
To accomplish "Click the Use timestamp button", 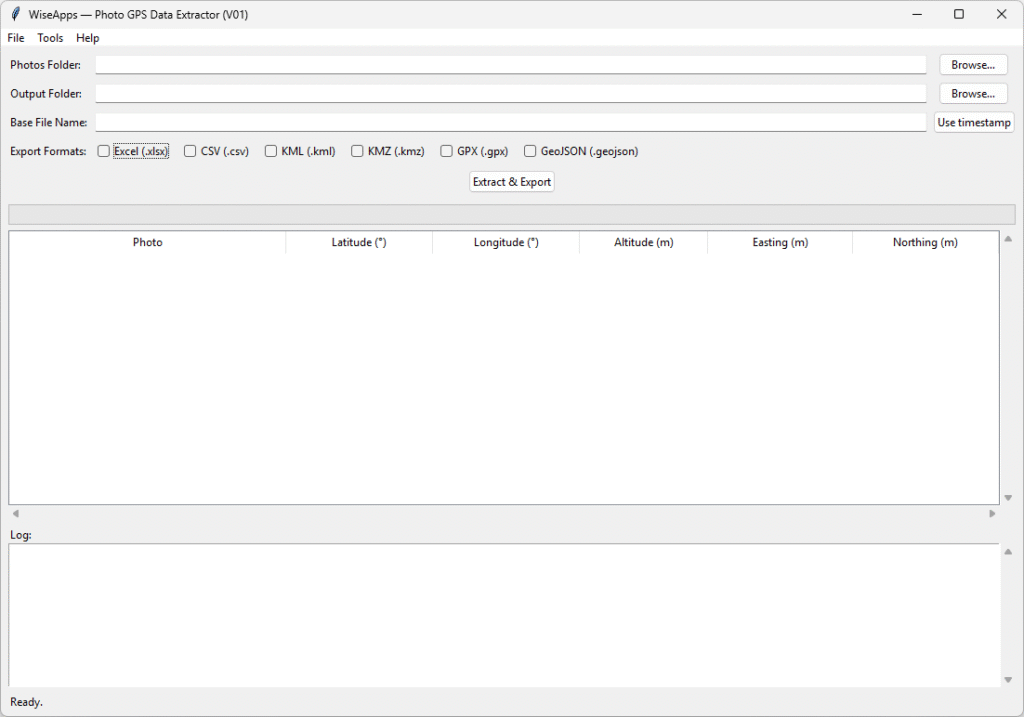I will 973,123.
